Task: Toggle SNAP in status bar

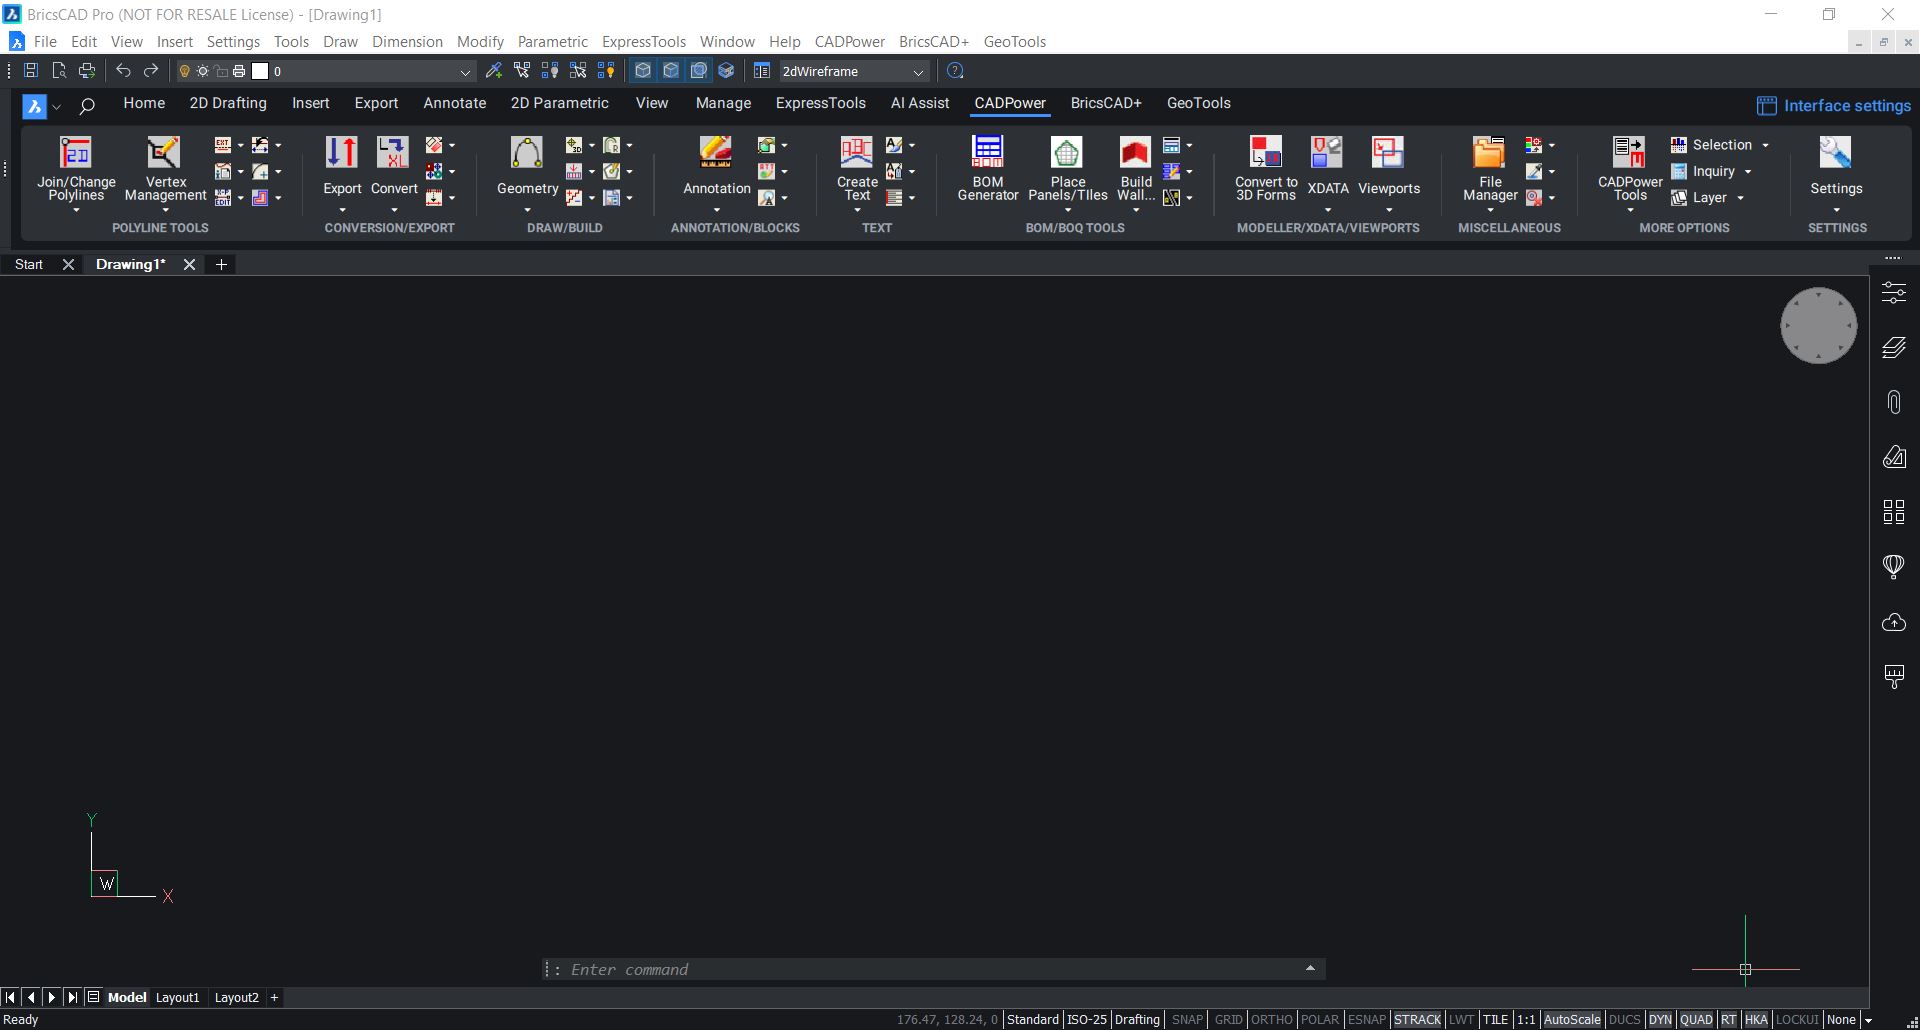Action: click(1187, 1020)
